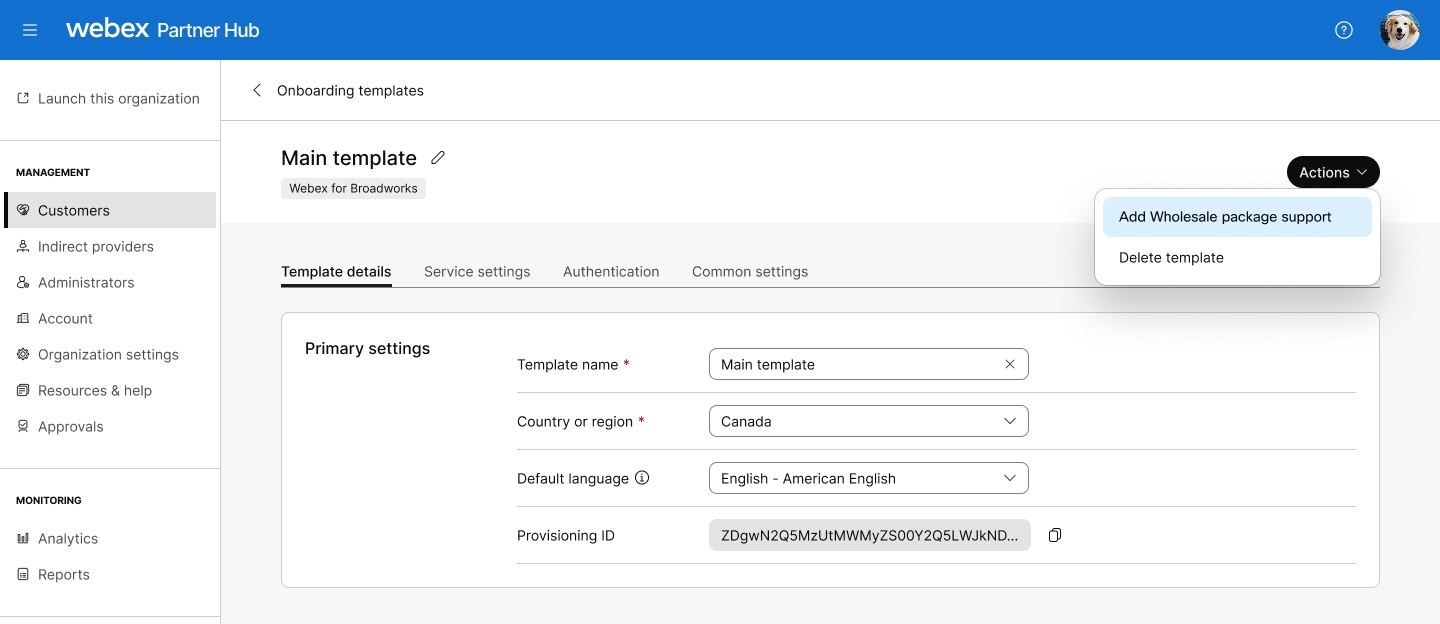Click the Approvals icon
Screen dimensions: 1440x624
click(23, 426)
